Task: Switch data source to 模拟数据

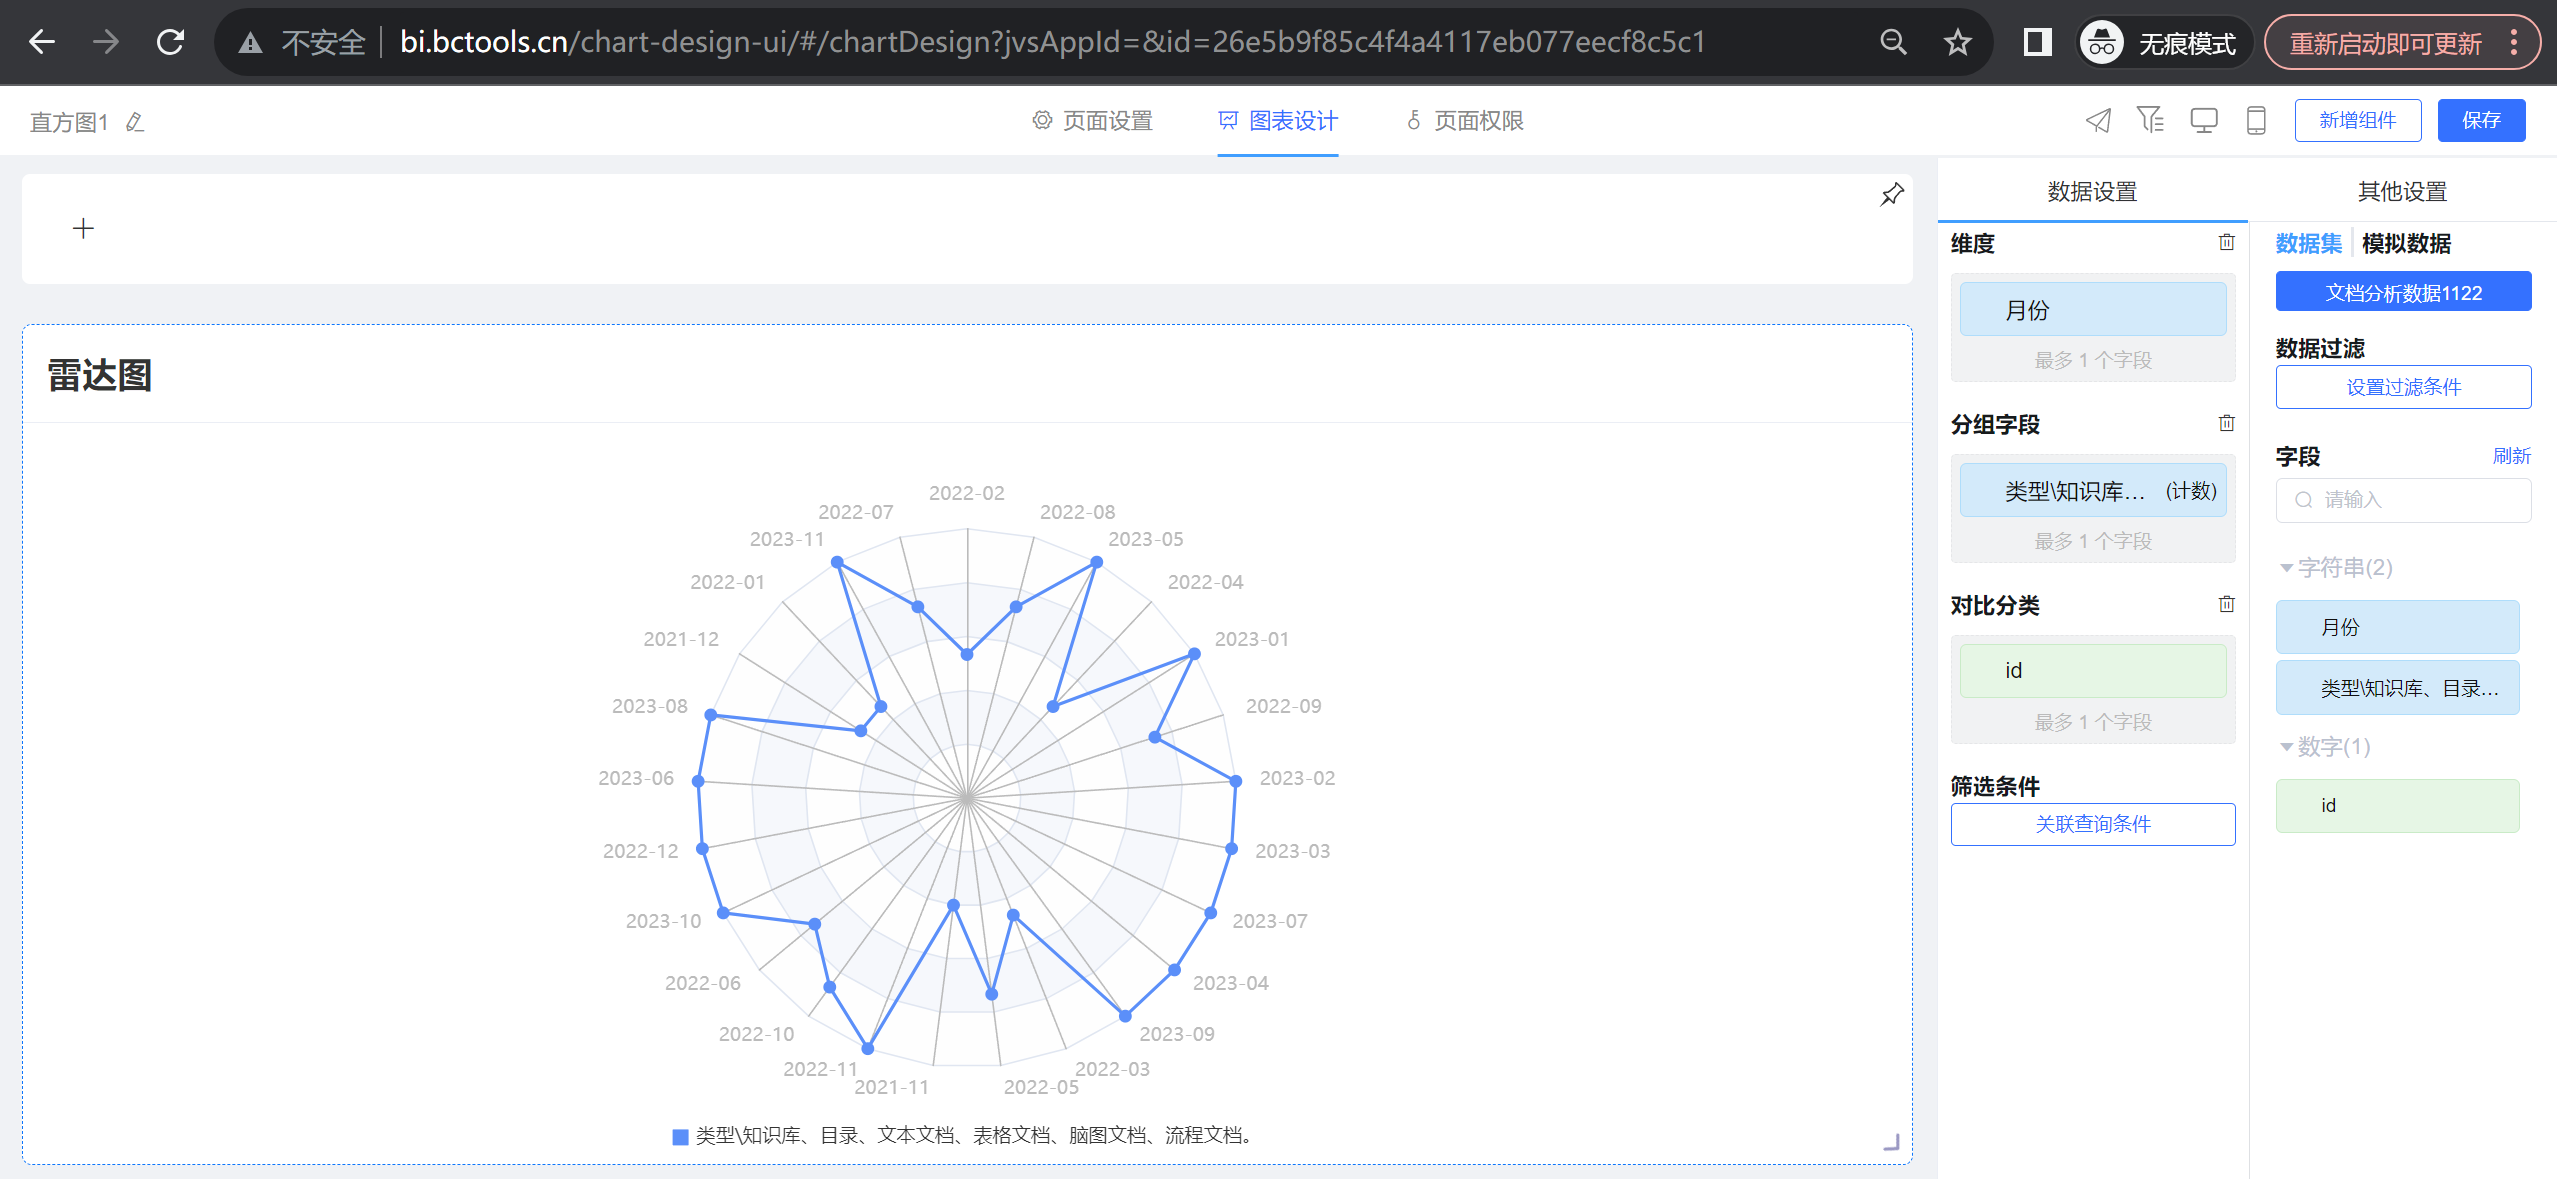Action: coord(2405,244)
